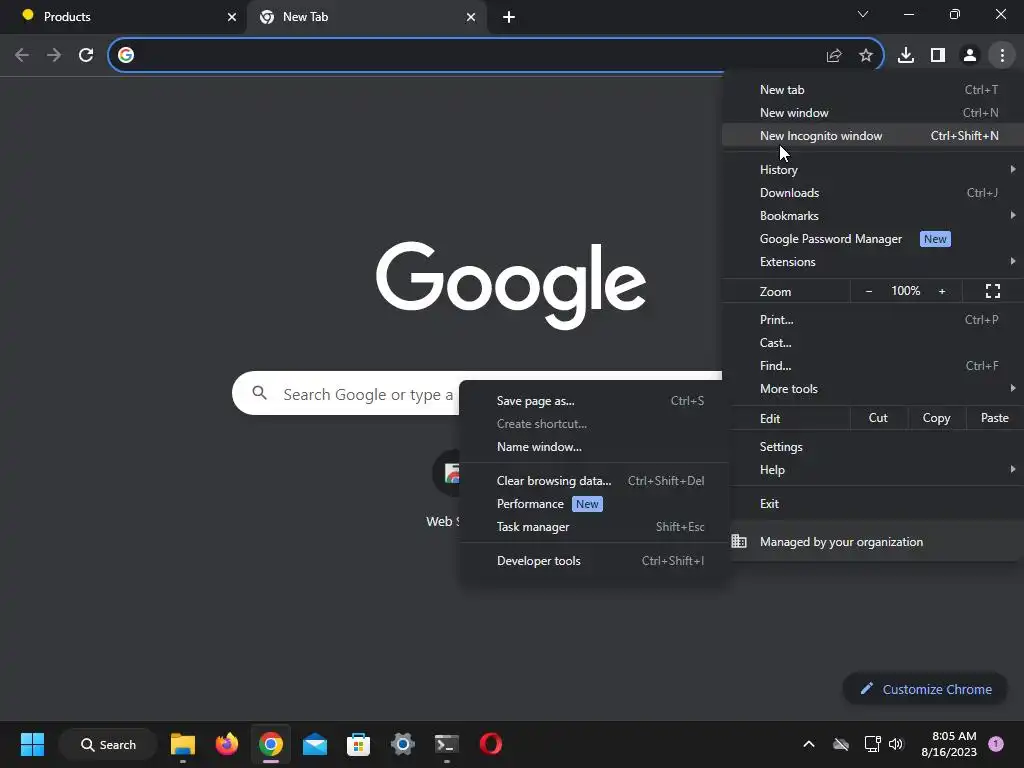Open the tab search chevron
The width and height of the screenshot is (1024, 768).
tap(863, 14)
